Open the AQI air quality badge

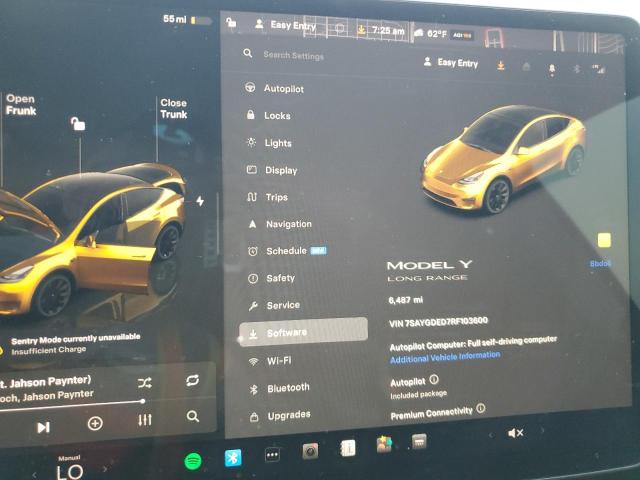[x=463, y=36]
